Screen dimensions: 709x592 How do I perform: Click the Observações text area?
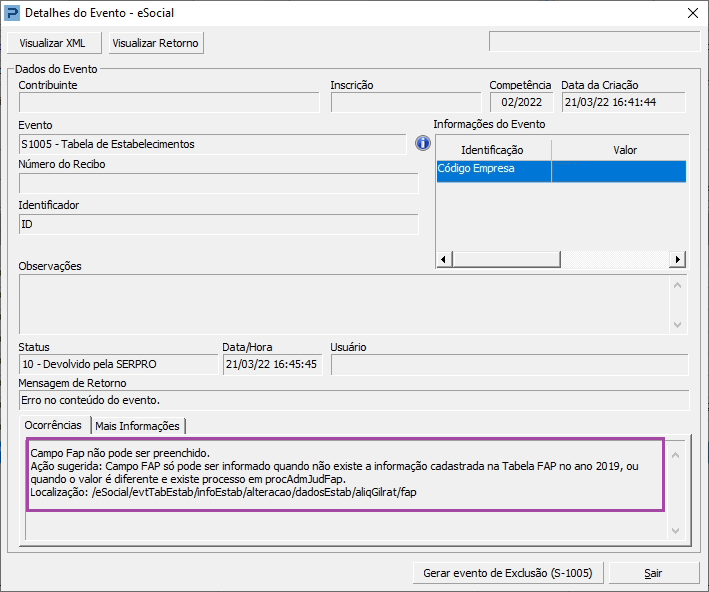pos(345,304)
